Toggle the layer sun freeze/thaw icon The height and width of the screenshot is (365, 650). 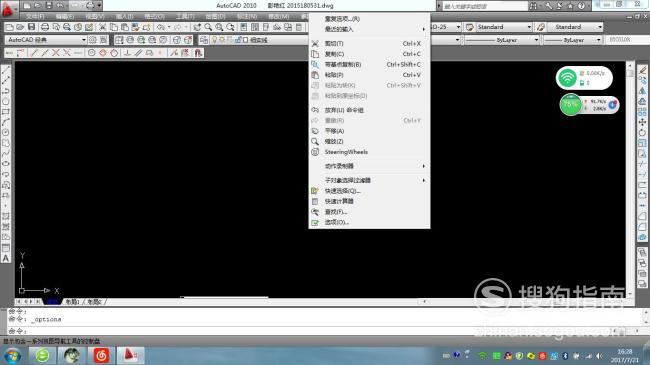(x=222, y=40)
